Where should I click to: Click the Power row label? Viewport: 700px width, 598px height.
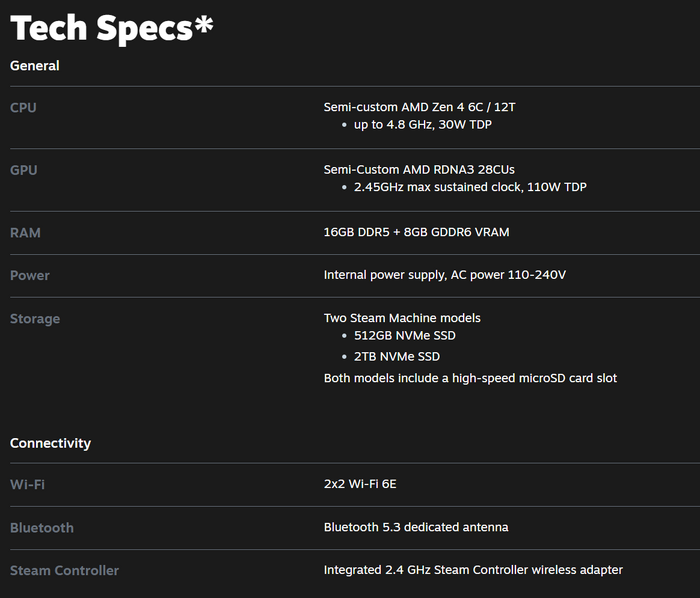pyautogui.click(x=30, y=275)
